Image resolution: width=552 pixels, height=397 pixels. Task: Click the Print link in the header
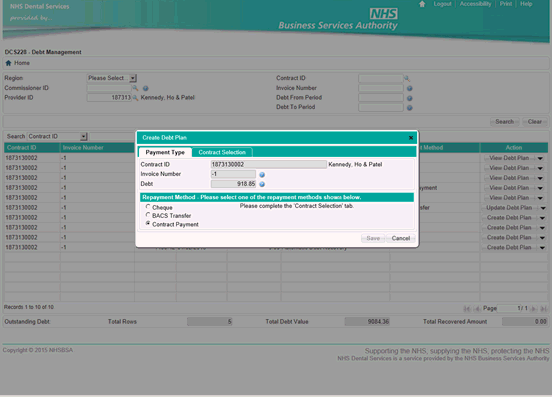coord(506,4)
